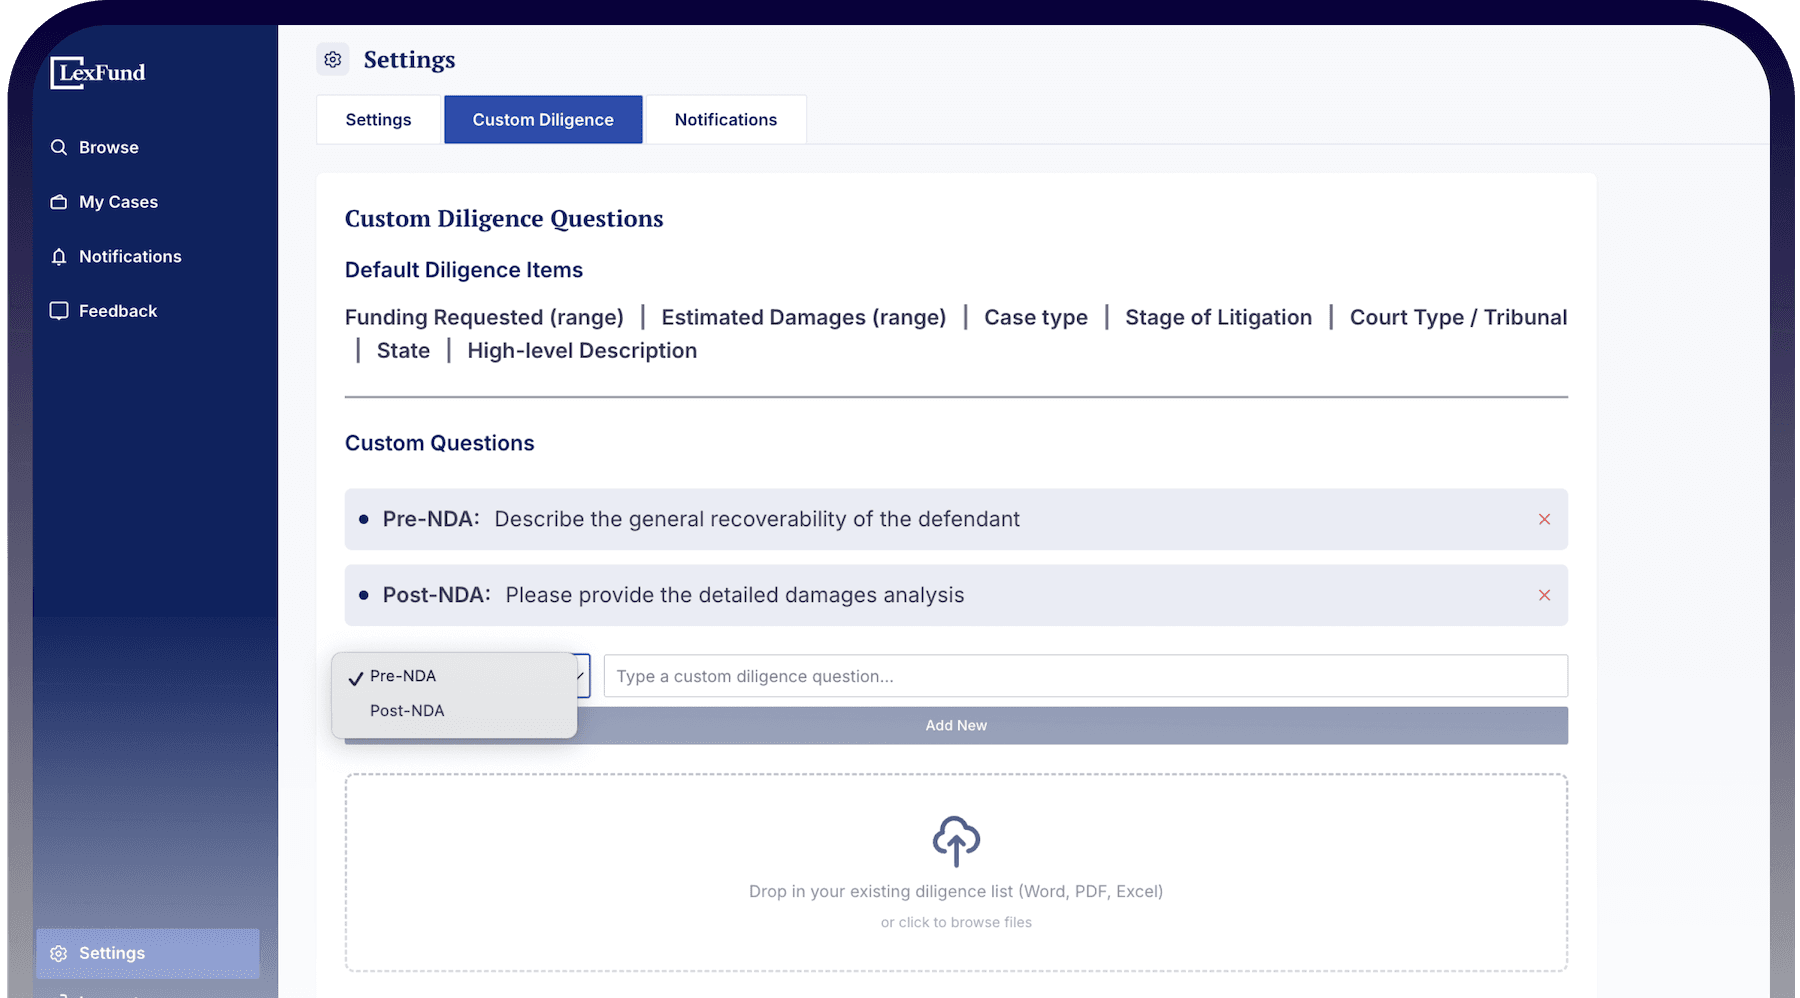This screenshot has width=1800, height=998.
Task: Click the Browse search icon in sidebar
Action: click(60, 147)
